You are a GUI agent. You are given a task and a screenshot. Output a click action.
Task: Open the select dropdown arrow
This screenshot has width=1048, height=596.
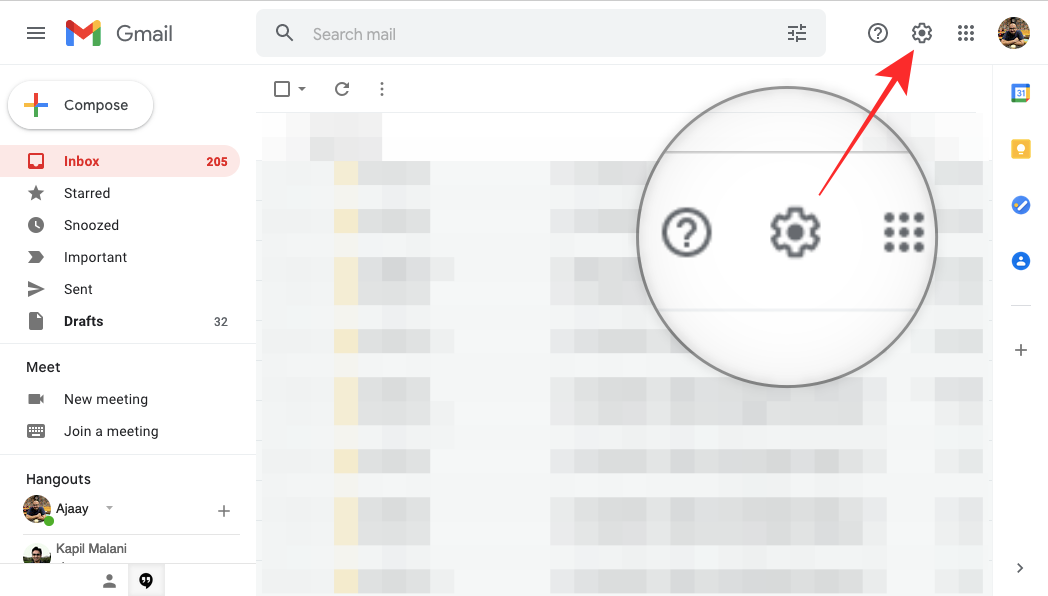coord(302,89)
